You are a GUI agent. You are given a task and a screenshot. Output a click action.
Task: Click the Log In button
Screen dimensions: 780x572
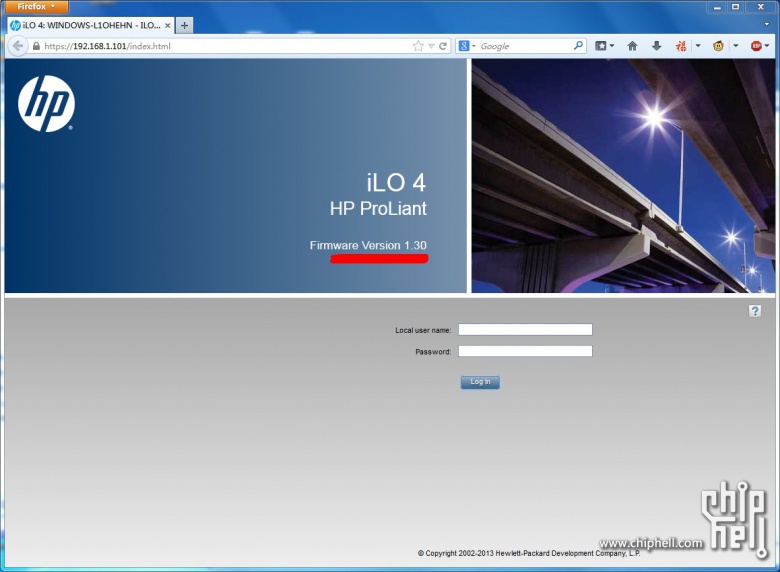(480, 382)
